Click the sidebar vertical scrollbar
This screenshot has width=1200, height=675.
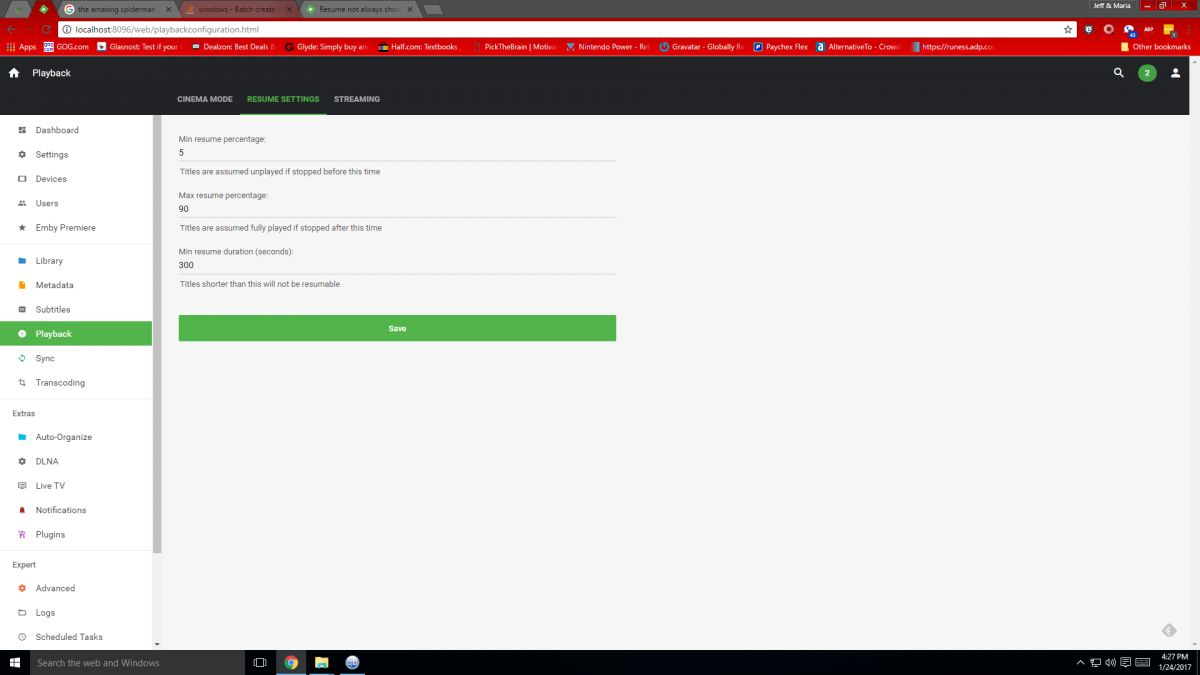pos(156,334)
